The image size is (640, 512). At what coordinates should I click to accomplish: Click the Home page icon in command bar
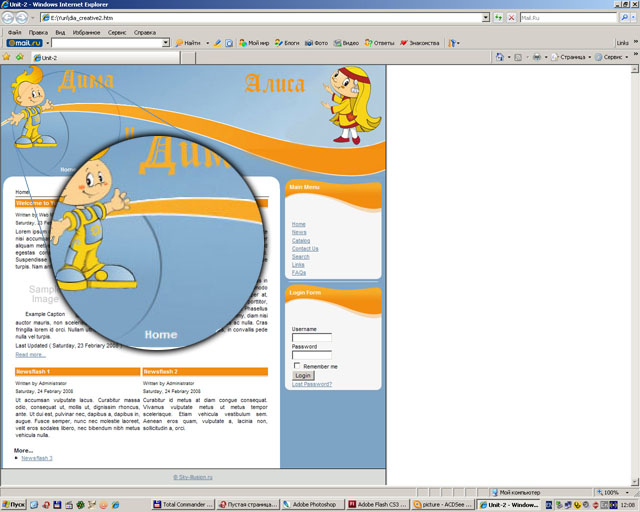(x=500, y=57)
